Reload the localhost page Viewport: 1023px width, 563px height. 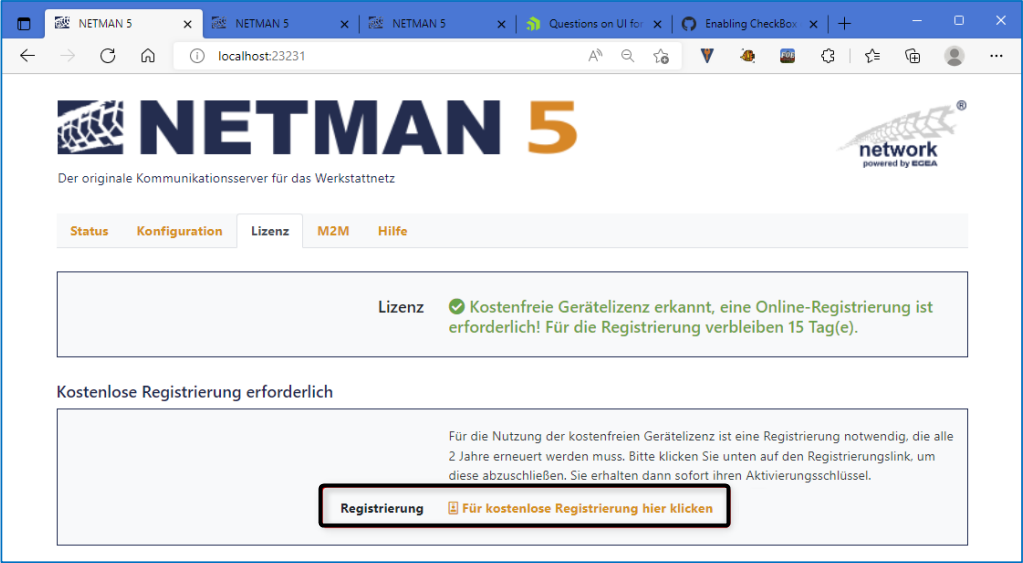click(108, 56)
